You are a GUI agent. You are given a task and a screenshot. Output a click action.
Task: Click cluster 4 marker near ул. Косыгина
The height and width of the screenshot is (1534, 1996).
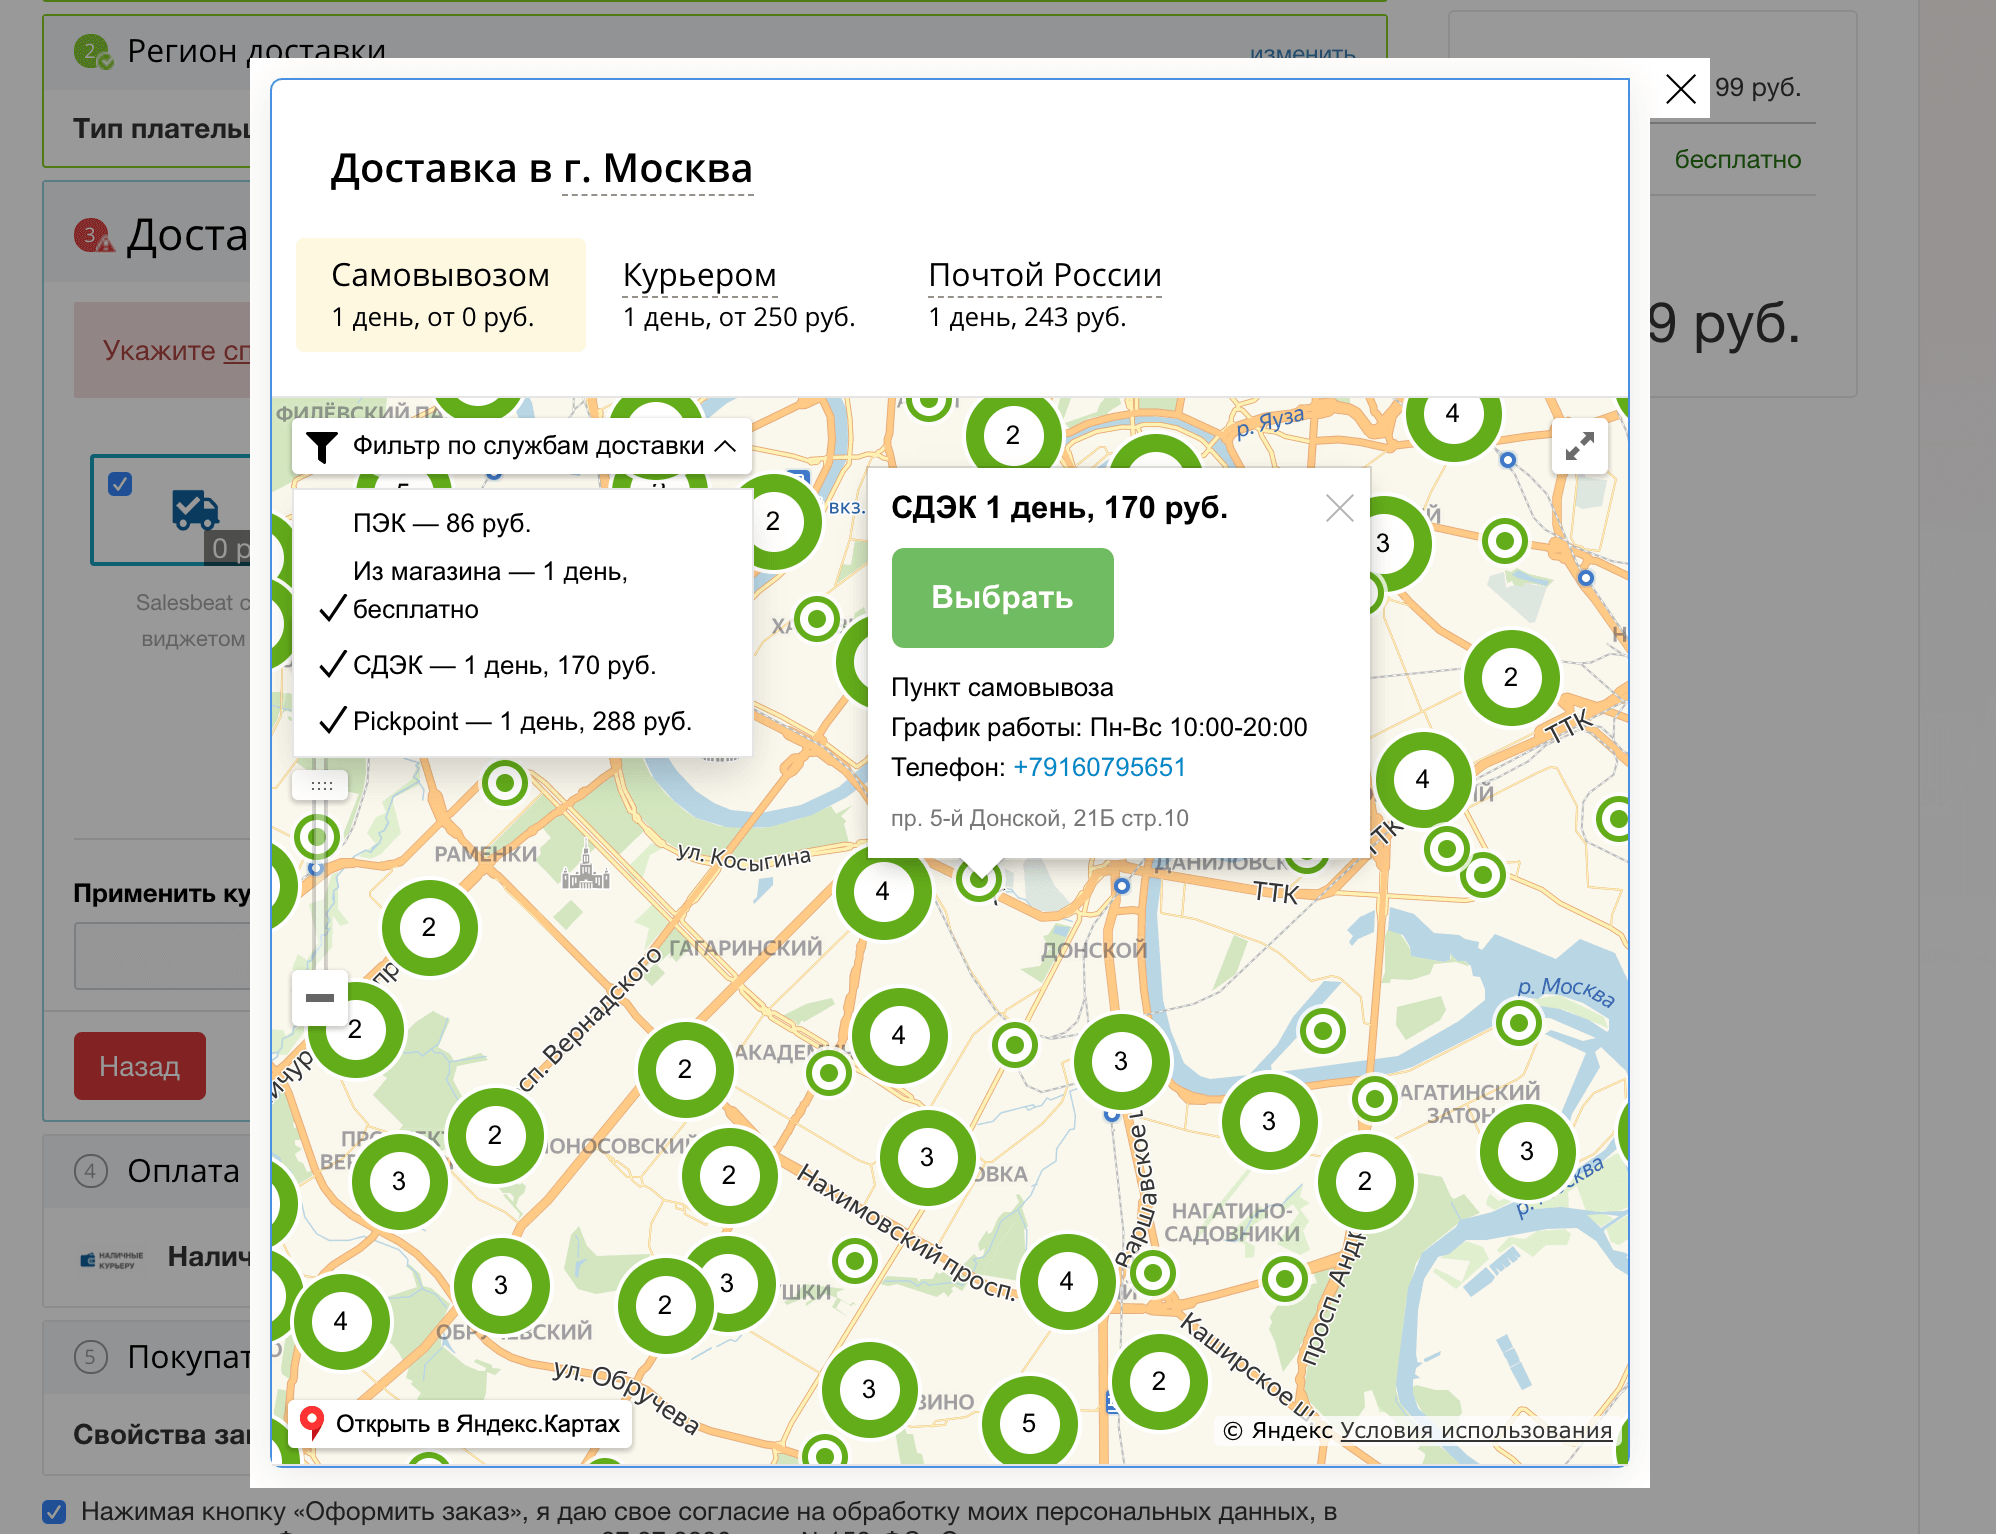pos(883,891)
